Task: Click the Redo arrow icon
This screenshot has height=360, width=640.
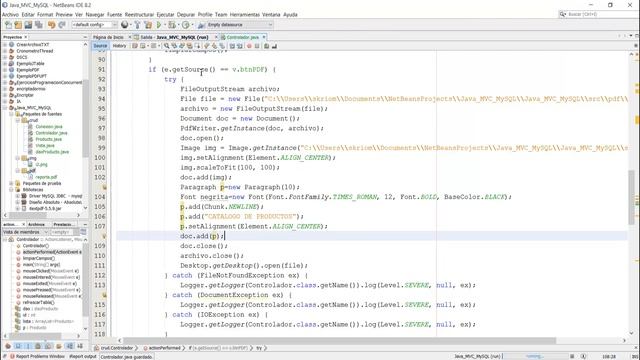Action: [62, 25]
